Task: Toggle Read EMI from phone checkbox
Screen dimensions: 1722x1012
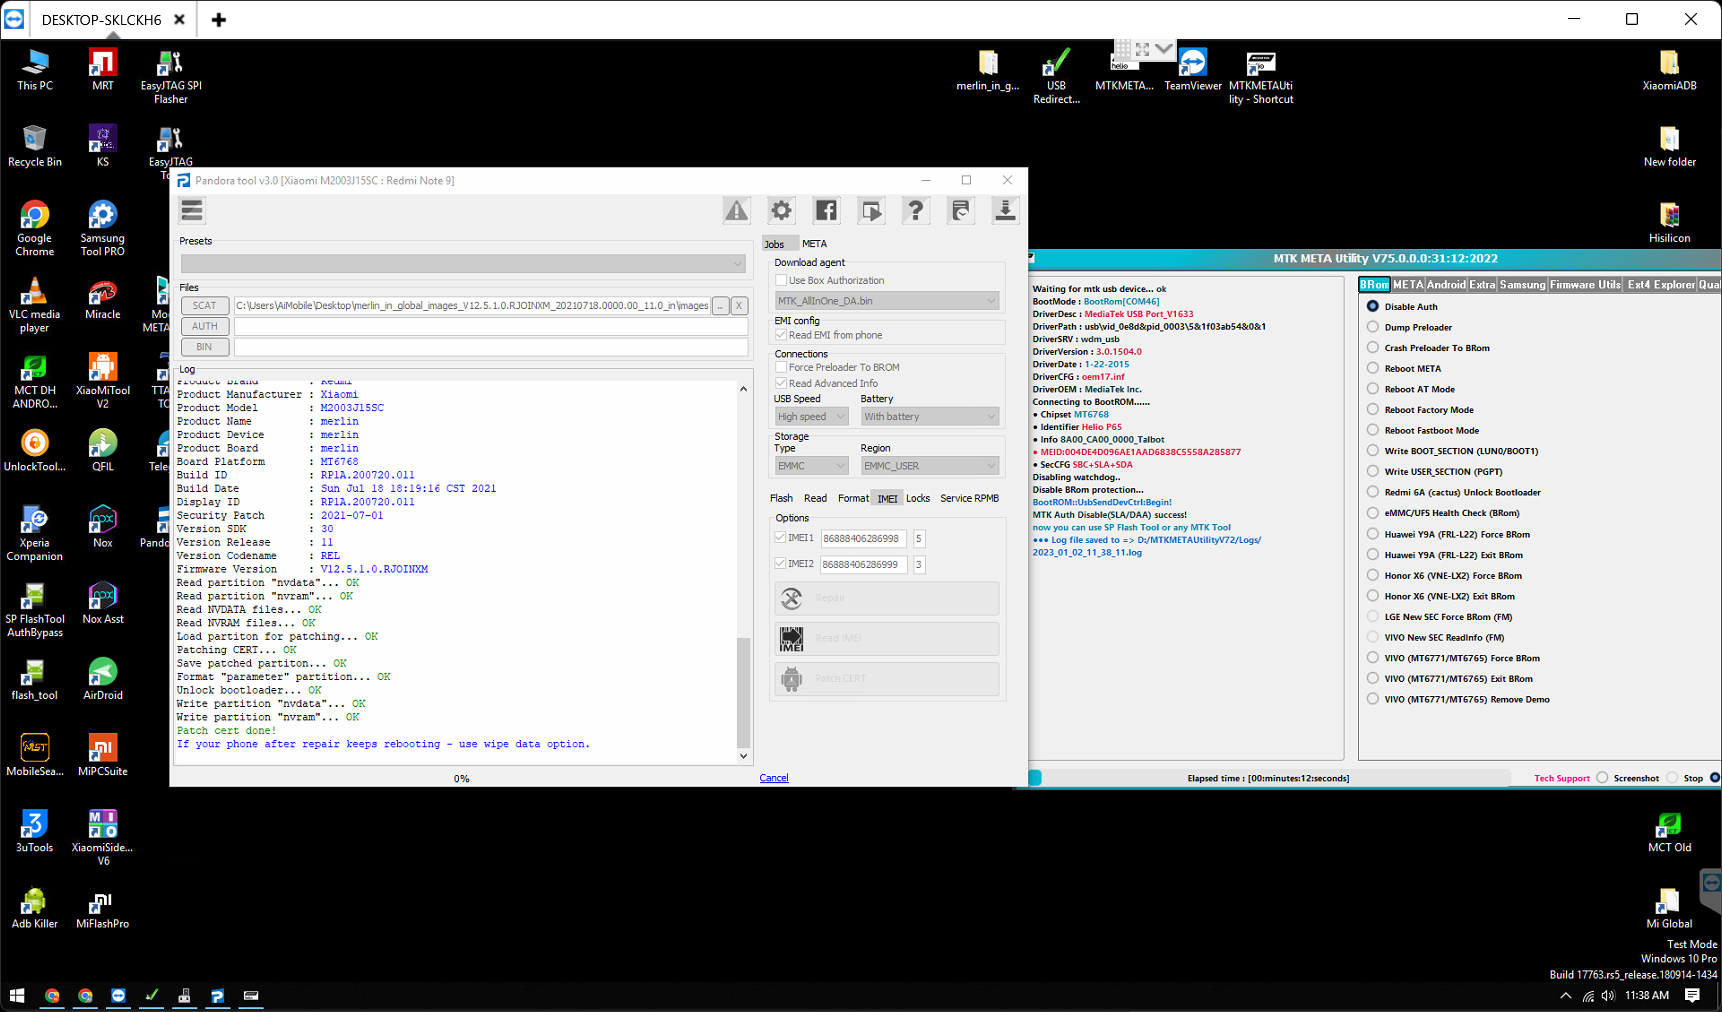Action: coord(781,335)
